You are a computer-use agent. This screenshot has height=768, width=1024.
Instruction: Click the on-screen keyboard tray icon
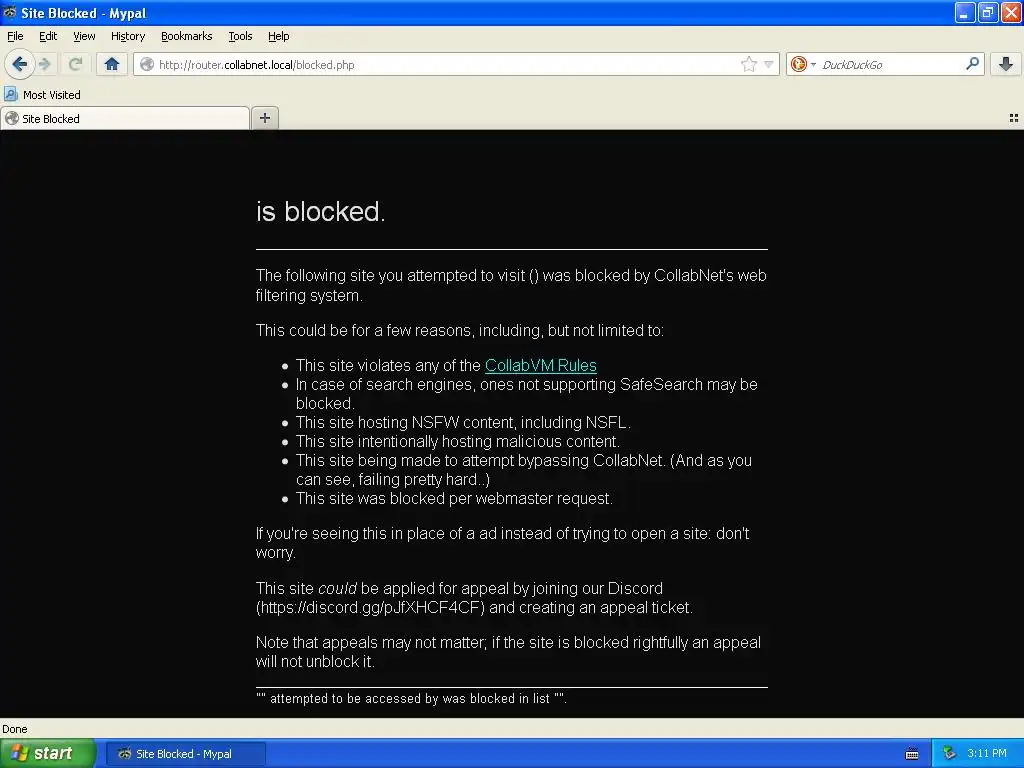(912, 754)
